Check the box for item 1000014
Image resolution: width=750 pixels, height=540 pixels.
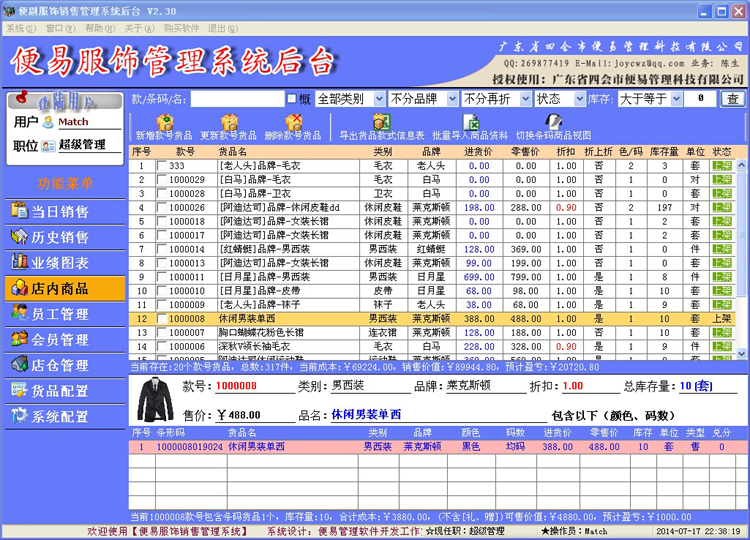coord(162,249)
